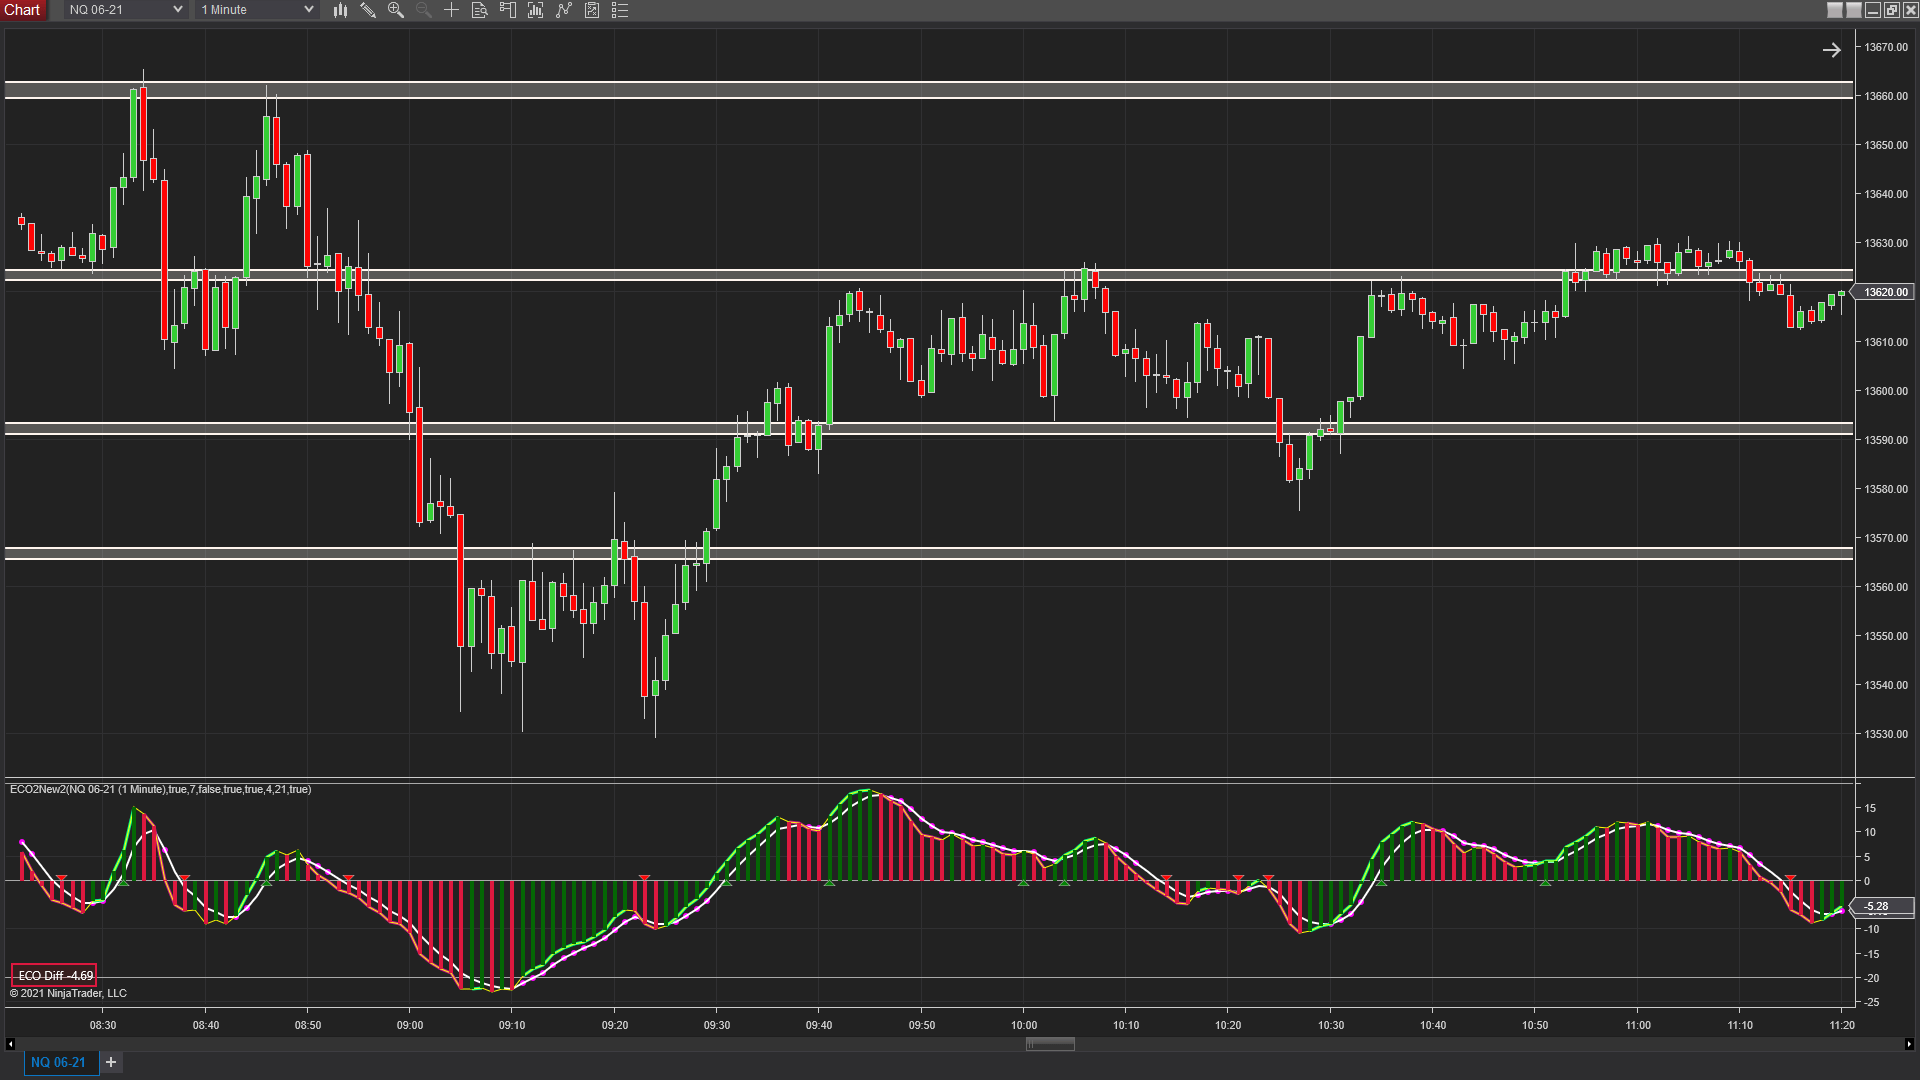The height and width of the screenshot is (1080, 1920).
Task: Open the data box icon
Action: pos(479,10)
